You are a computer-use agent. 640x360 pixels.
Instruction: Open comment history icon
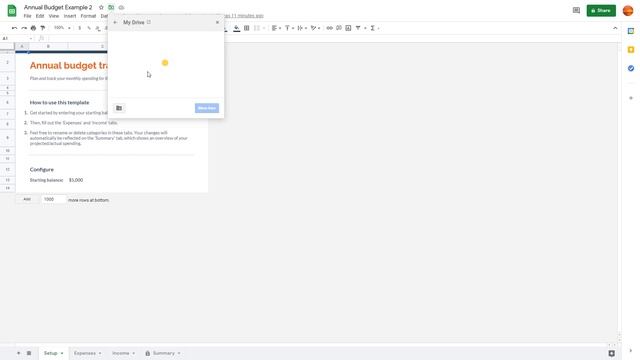pyautogui.click(x=576, y=10)
